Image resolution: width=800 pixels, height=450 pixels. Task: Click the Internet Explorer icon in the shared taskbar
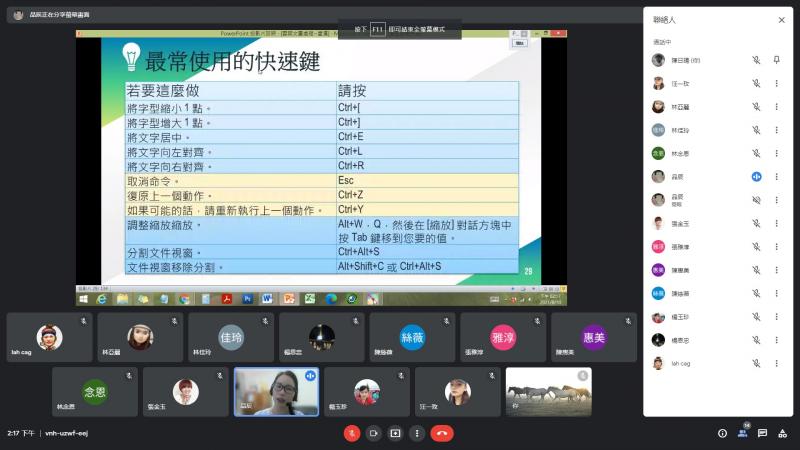(102, 299)
